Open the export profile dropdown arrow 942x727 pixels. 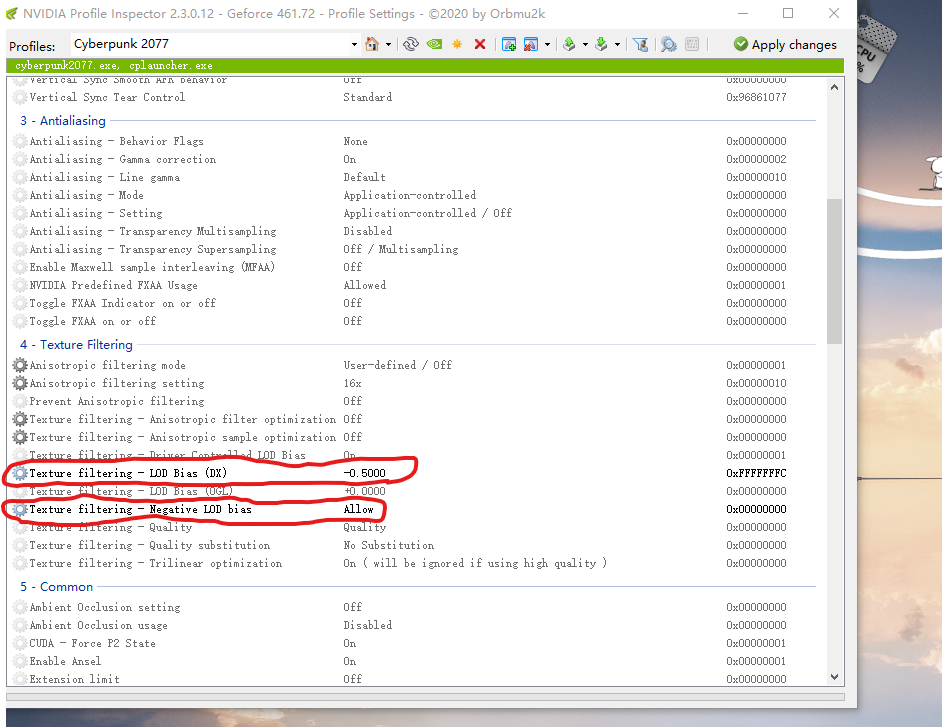585,44
